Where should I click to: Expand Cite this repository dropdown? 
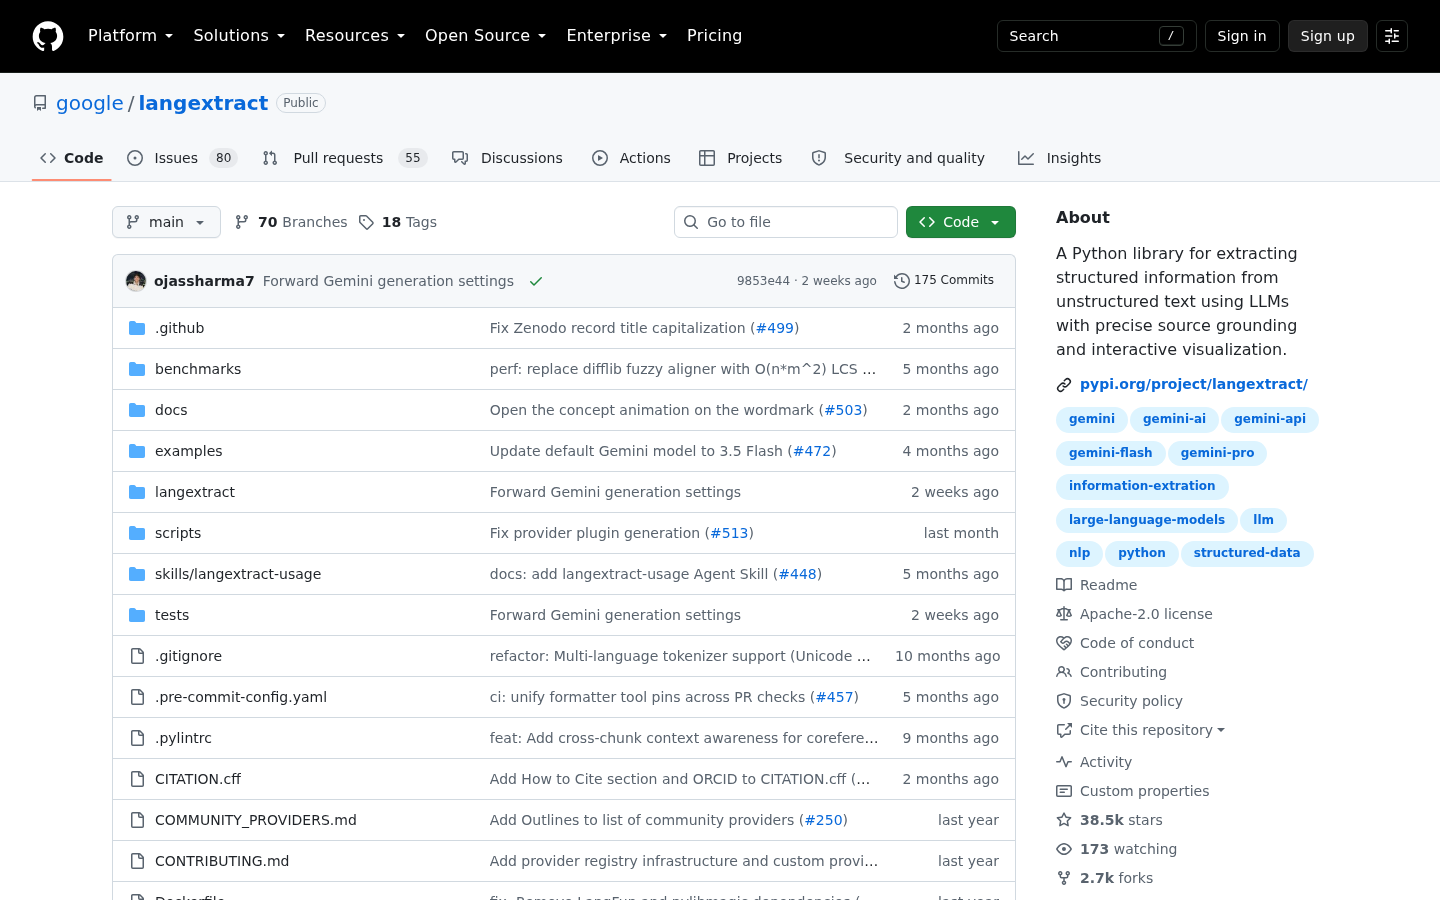1152,730
